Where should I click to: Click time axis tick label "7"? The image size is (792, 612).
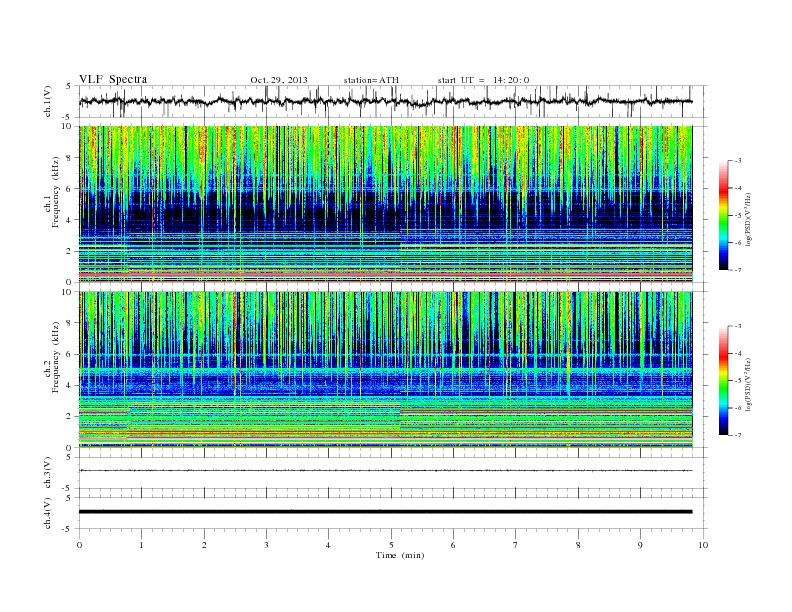[x=516, y=545]
